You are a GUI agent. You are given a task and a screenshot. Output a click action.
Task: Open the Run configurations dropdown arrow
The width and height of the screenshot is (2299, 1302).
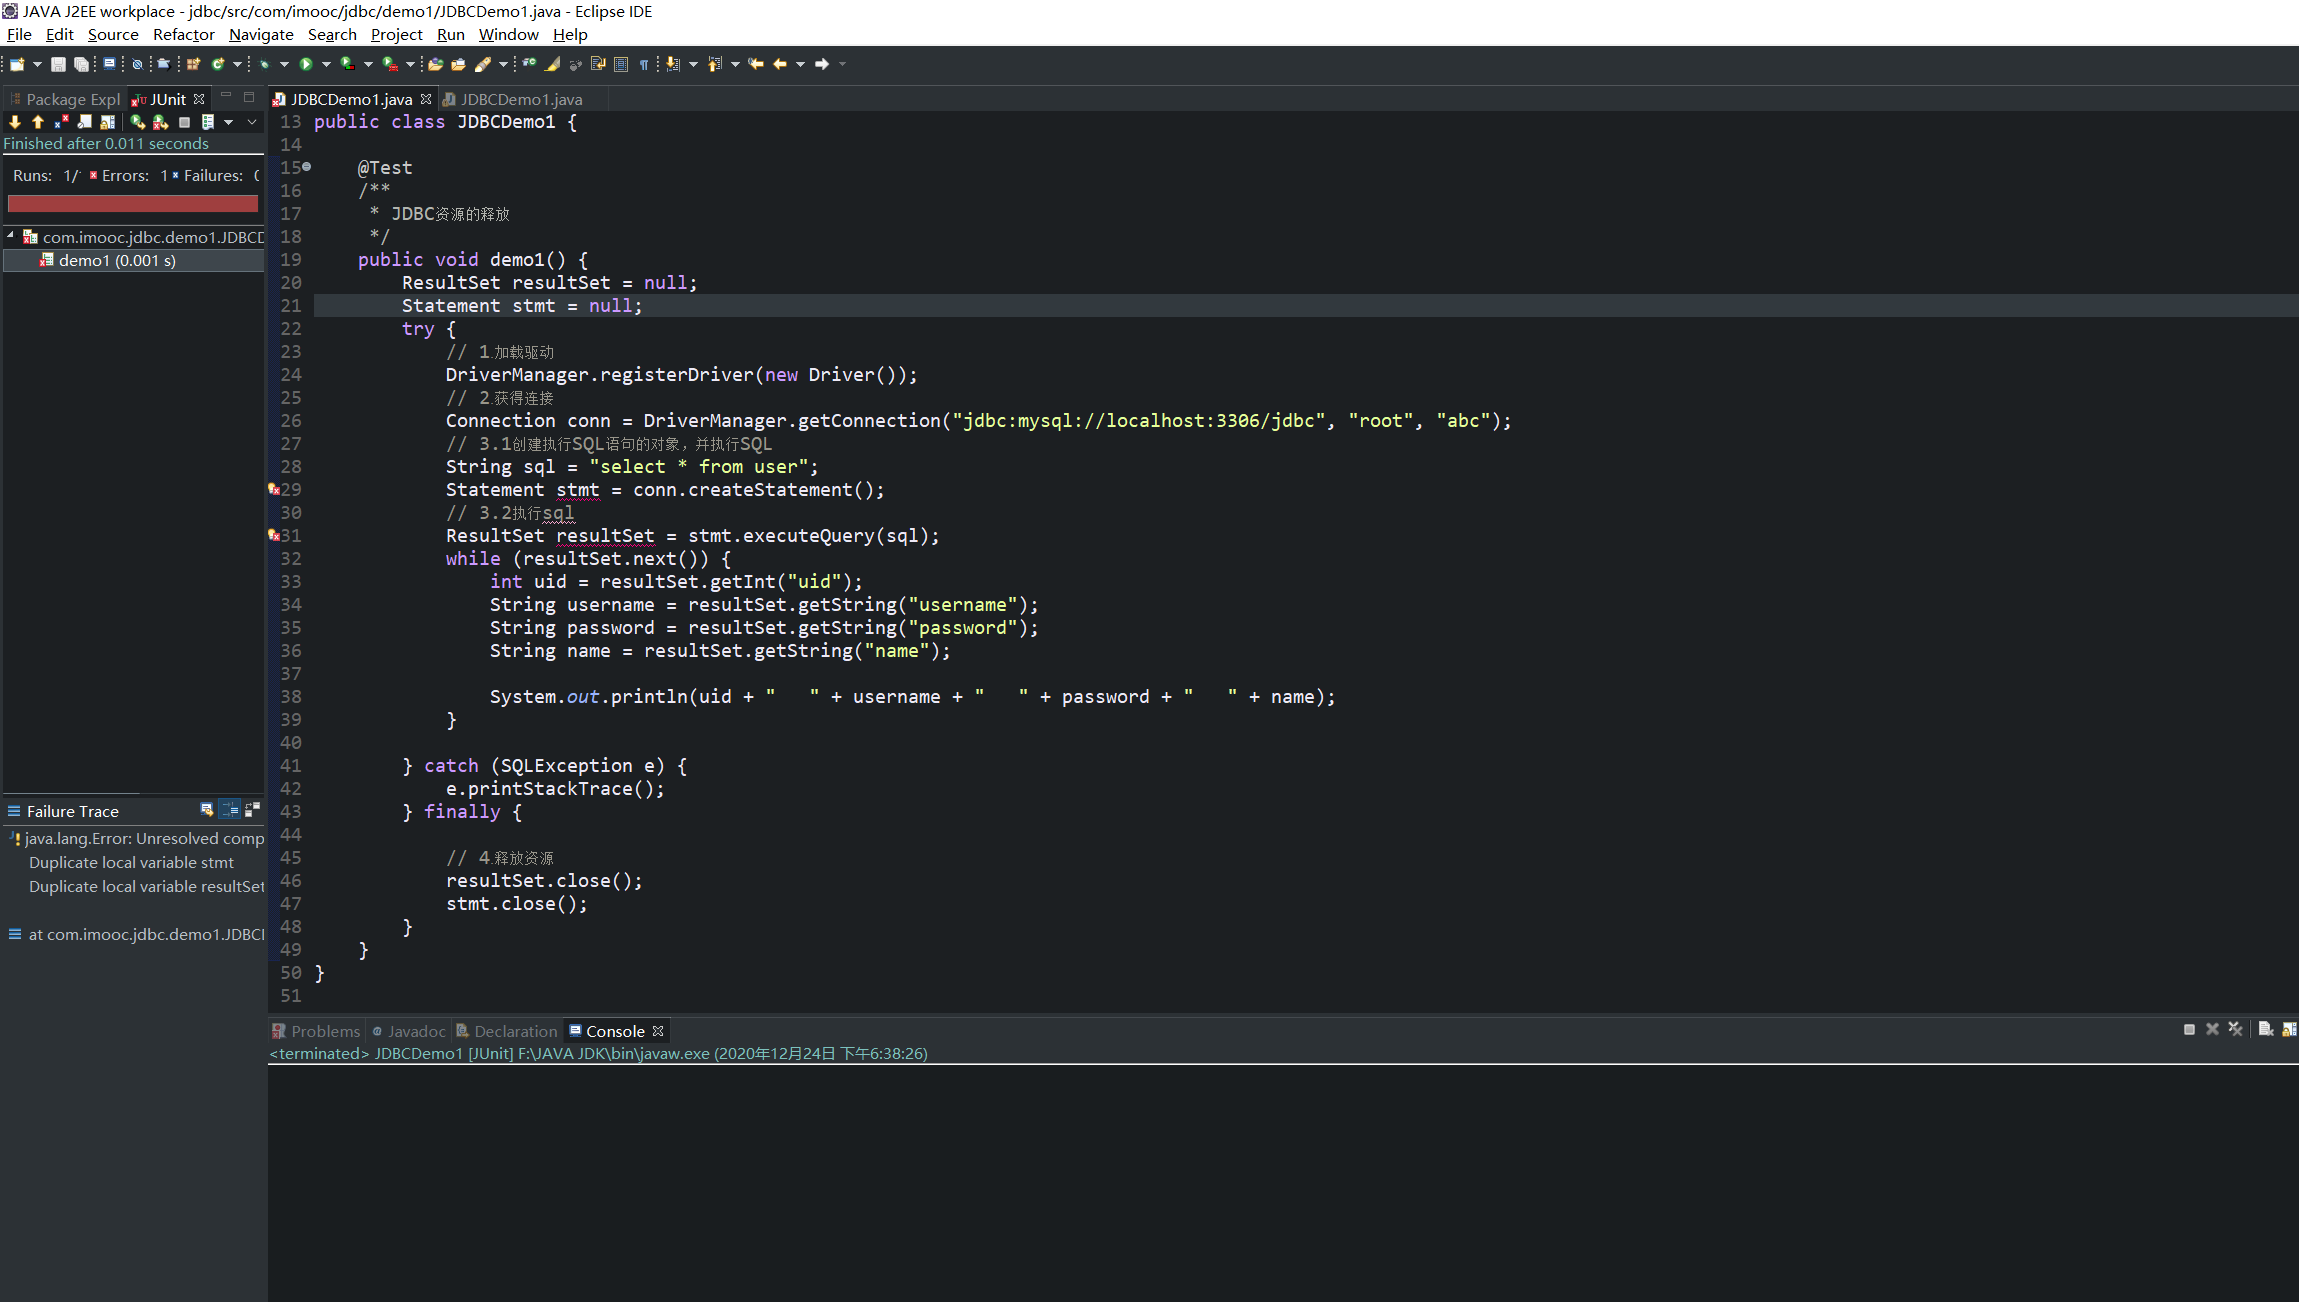pos(326,64)
